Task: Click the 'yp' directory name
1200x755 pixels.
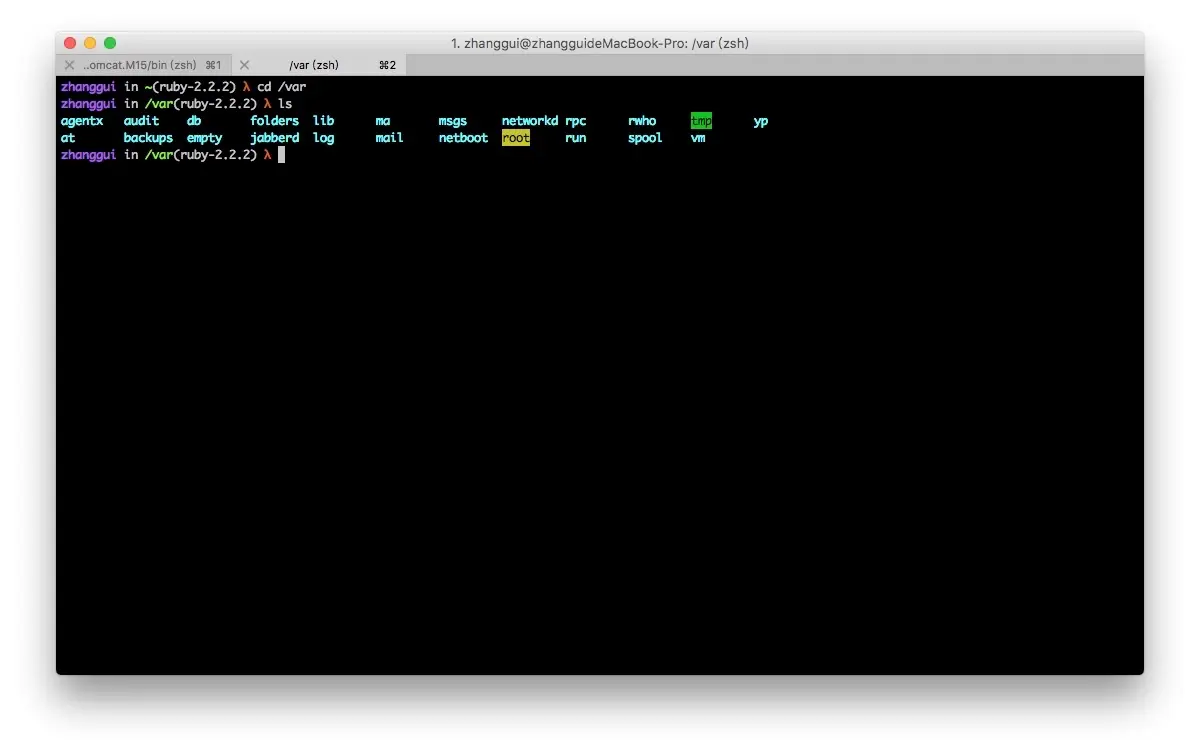Action: tap(761, 121)
